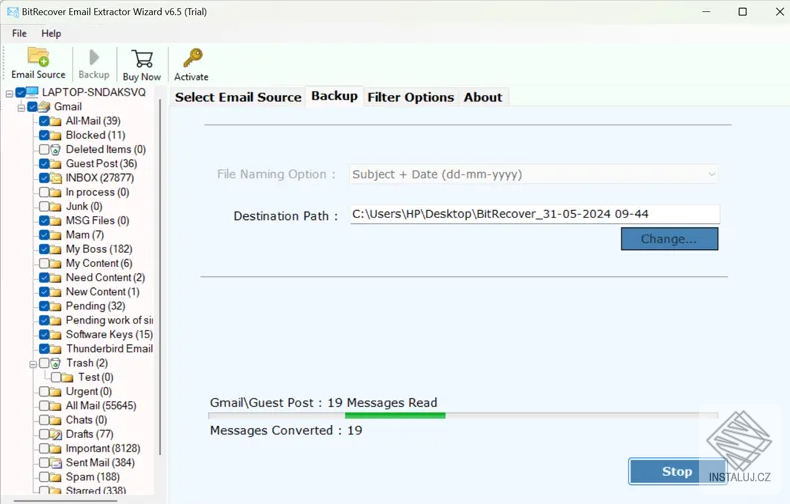
Task: Click the Urgent folder icon
Action: [55, 392]
